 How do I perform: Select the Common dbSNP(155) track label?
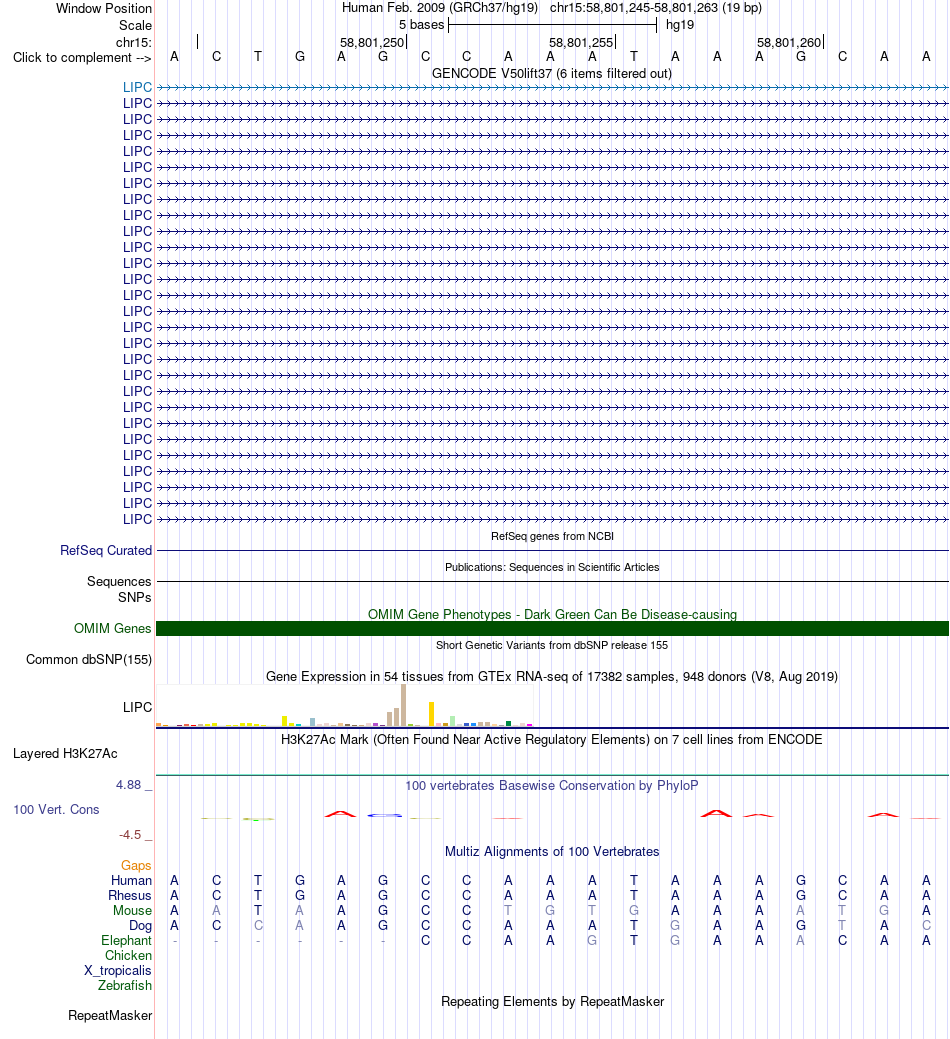click(89, 659)
